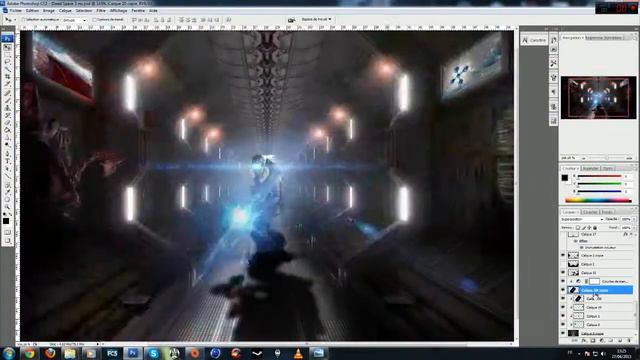Open the Calque menu
This screenshot has height=360, width=640.
click(x=65, y=11)
